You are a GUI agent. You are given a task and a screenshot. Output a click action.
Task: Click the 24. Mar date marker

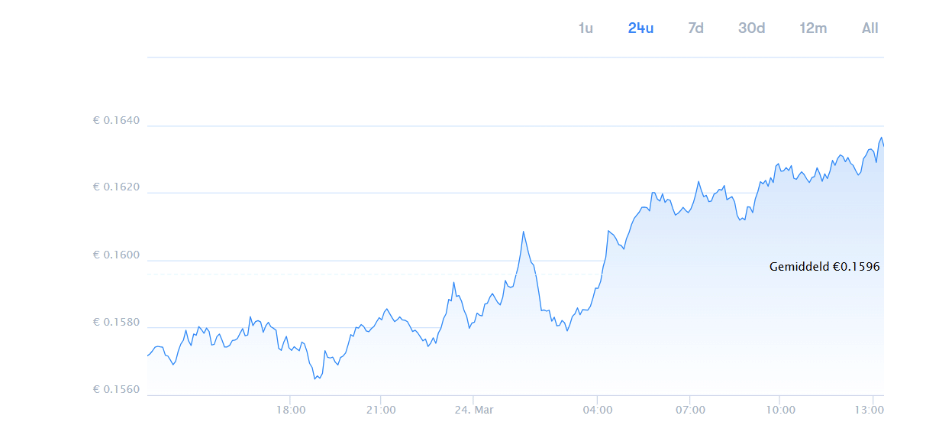472,410
